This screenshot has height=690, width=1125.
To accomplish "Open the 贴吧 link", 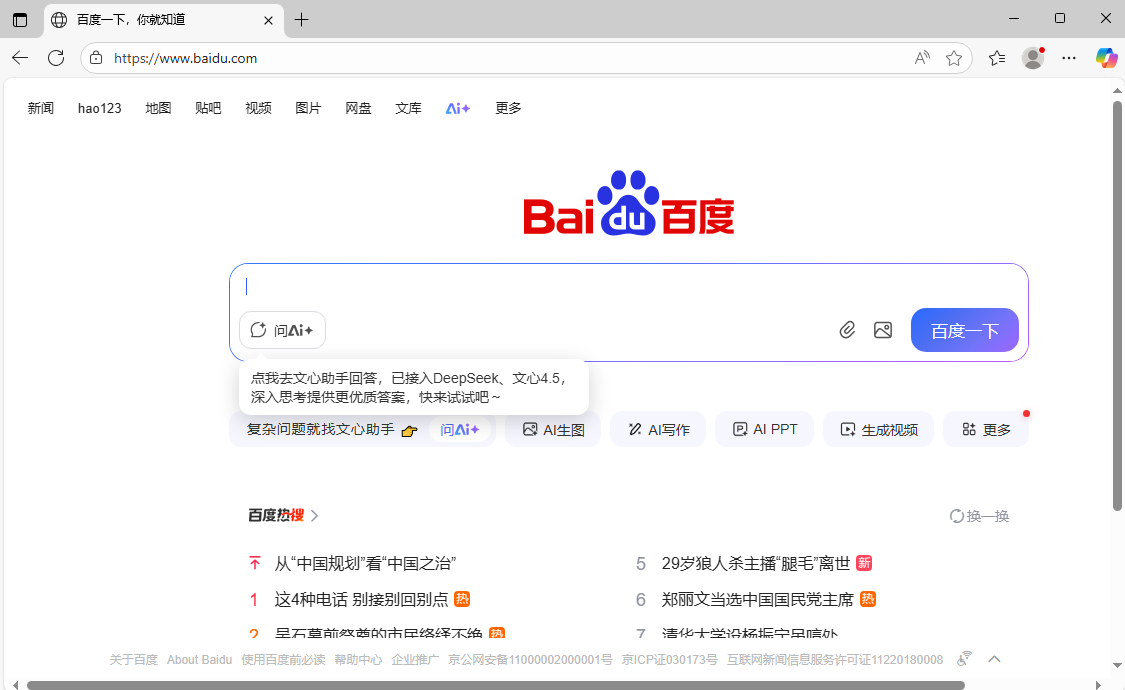I will tap(208, 108).
